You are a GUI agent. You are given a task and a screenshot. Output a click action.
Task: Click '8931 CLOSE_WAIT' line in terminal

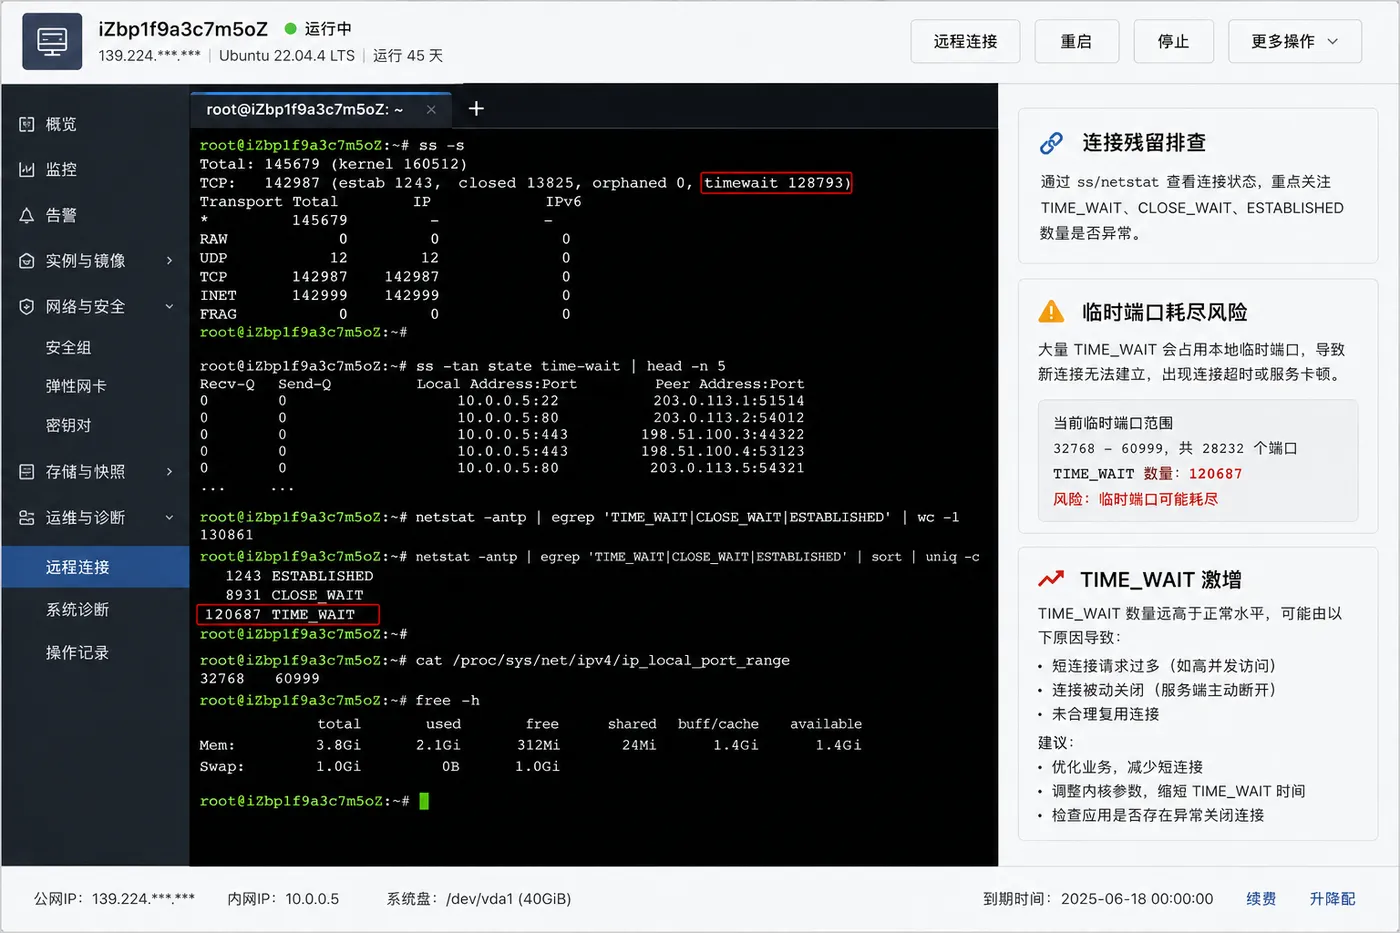294,595
